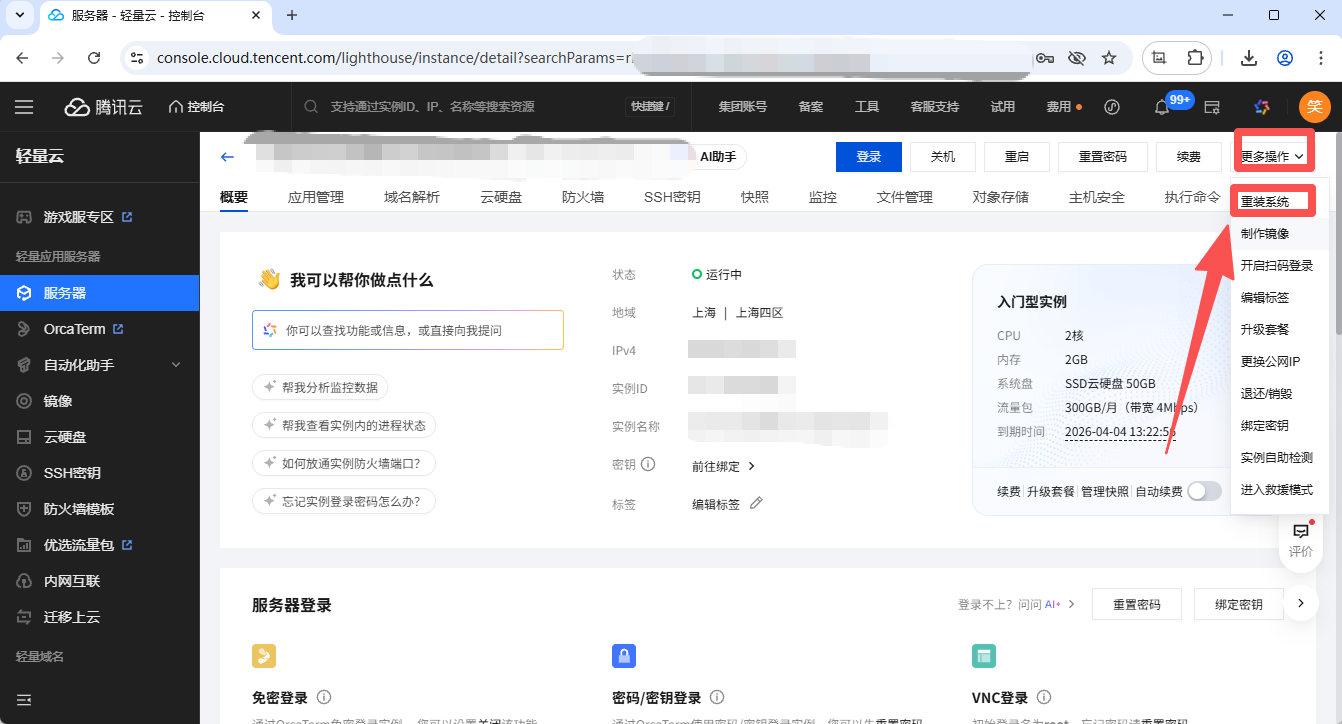Open the orange 笑 user avatar
This screenshot has width=1342, height=724.
tap(1314, 107)
